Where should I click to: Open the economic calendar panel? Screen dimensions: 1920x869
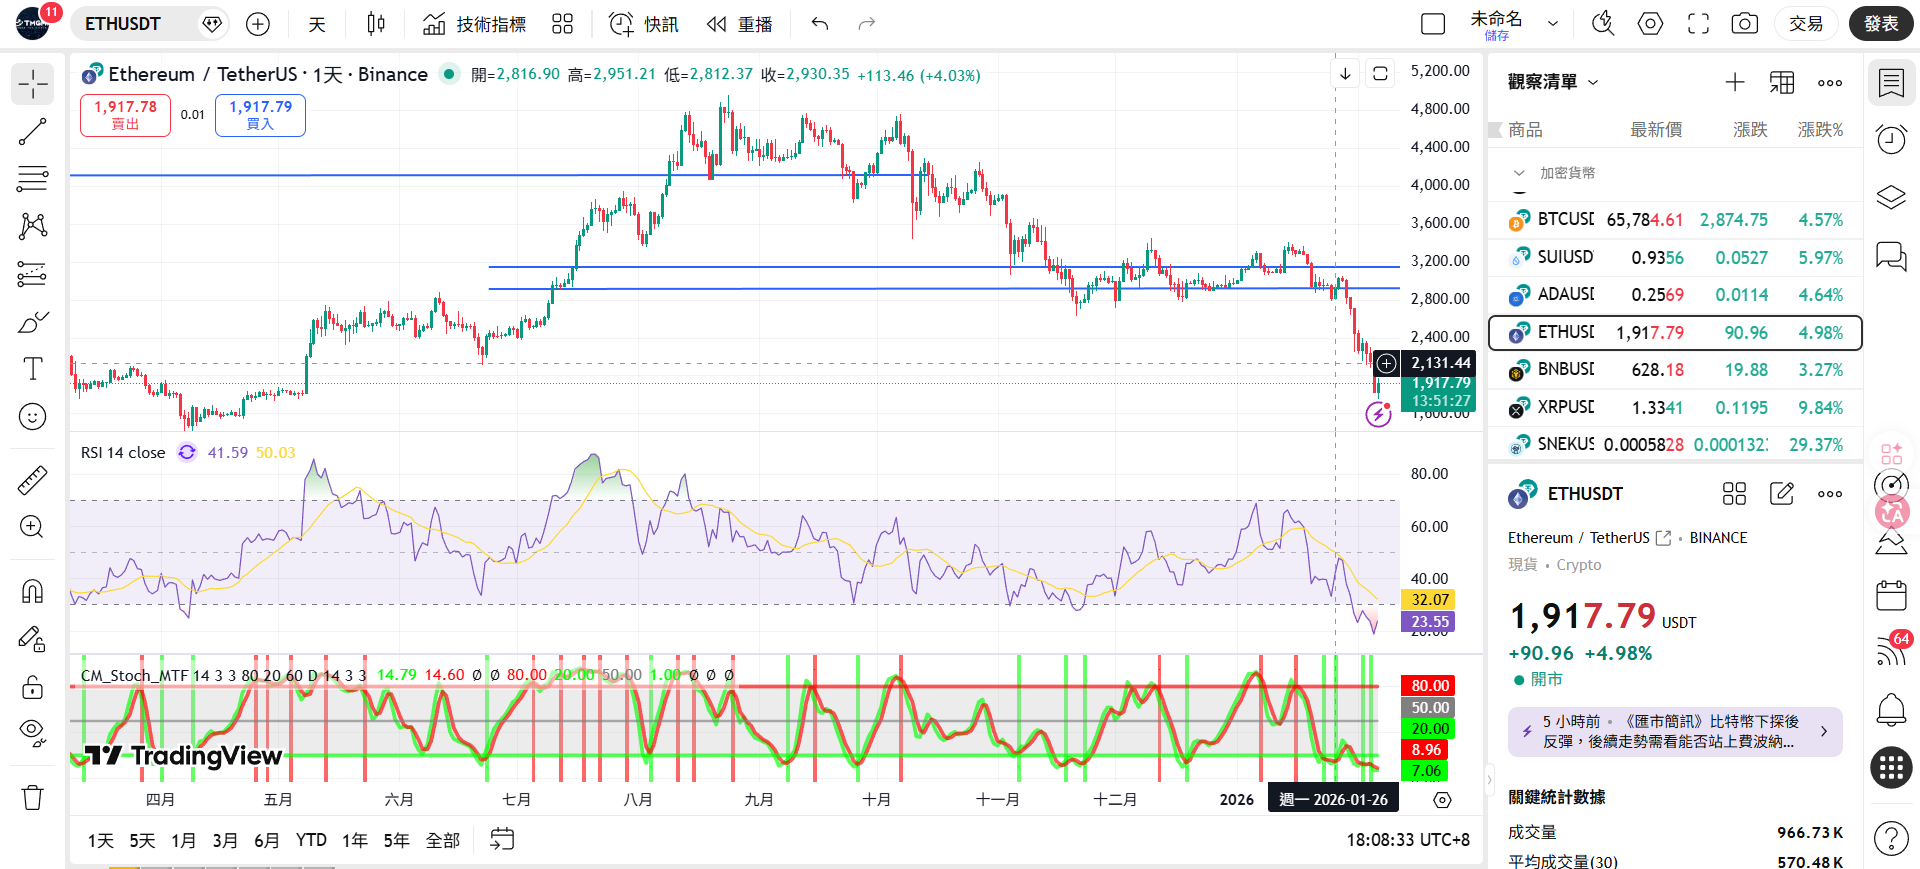[1891, 595]
